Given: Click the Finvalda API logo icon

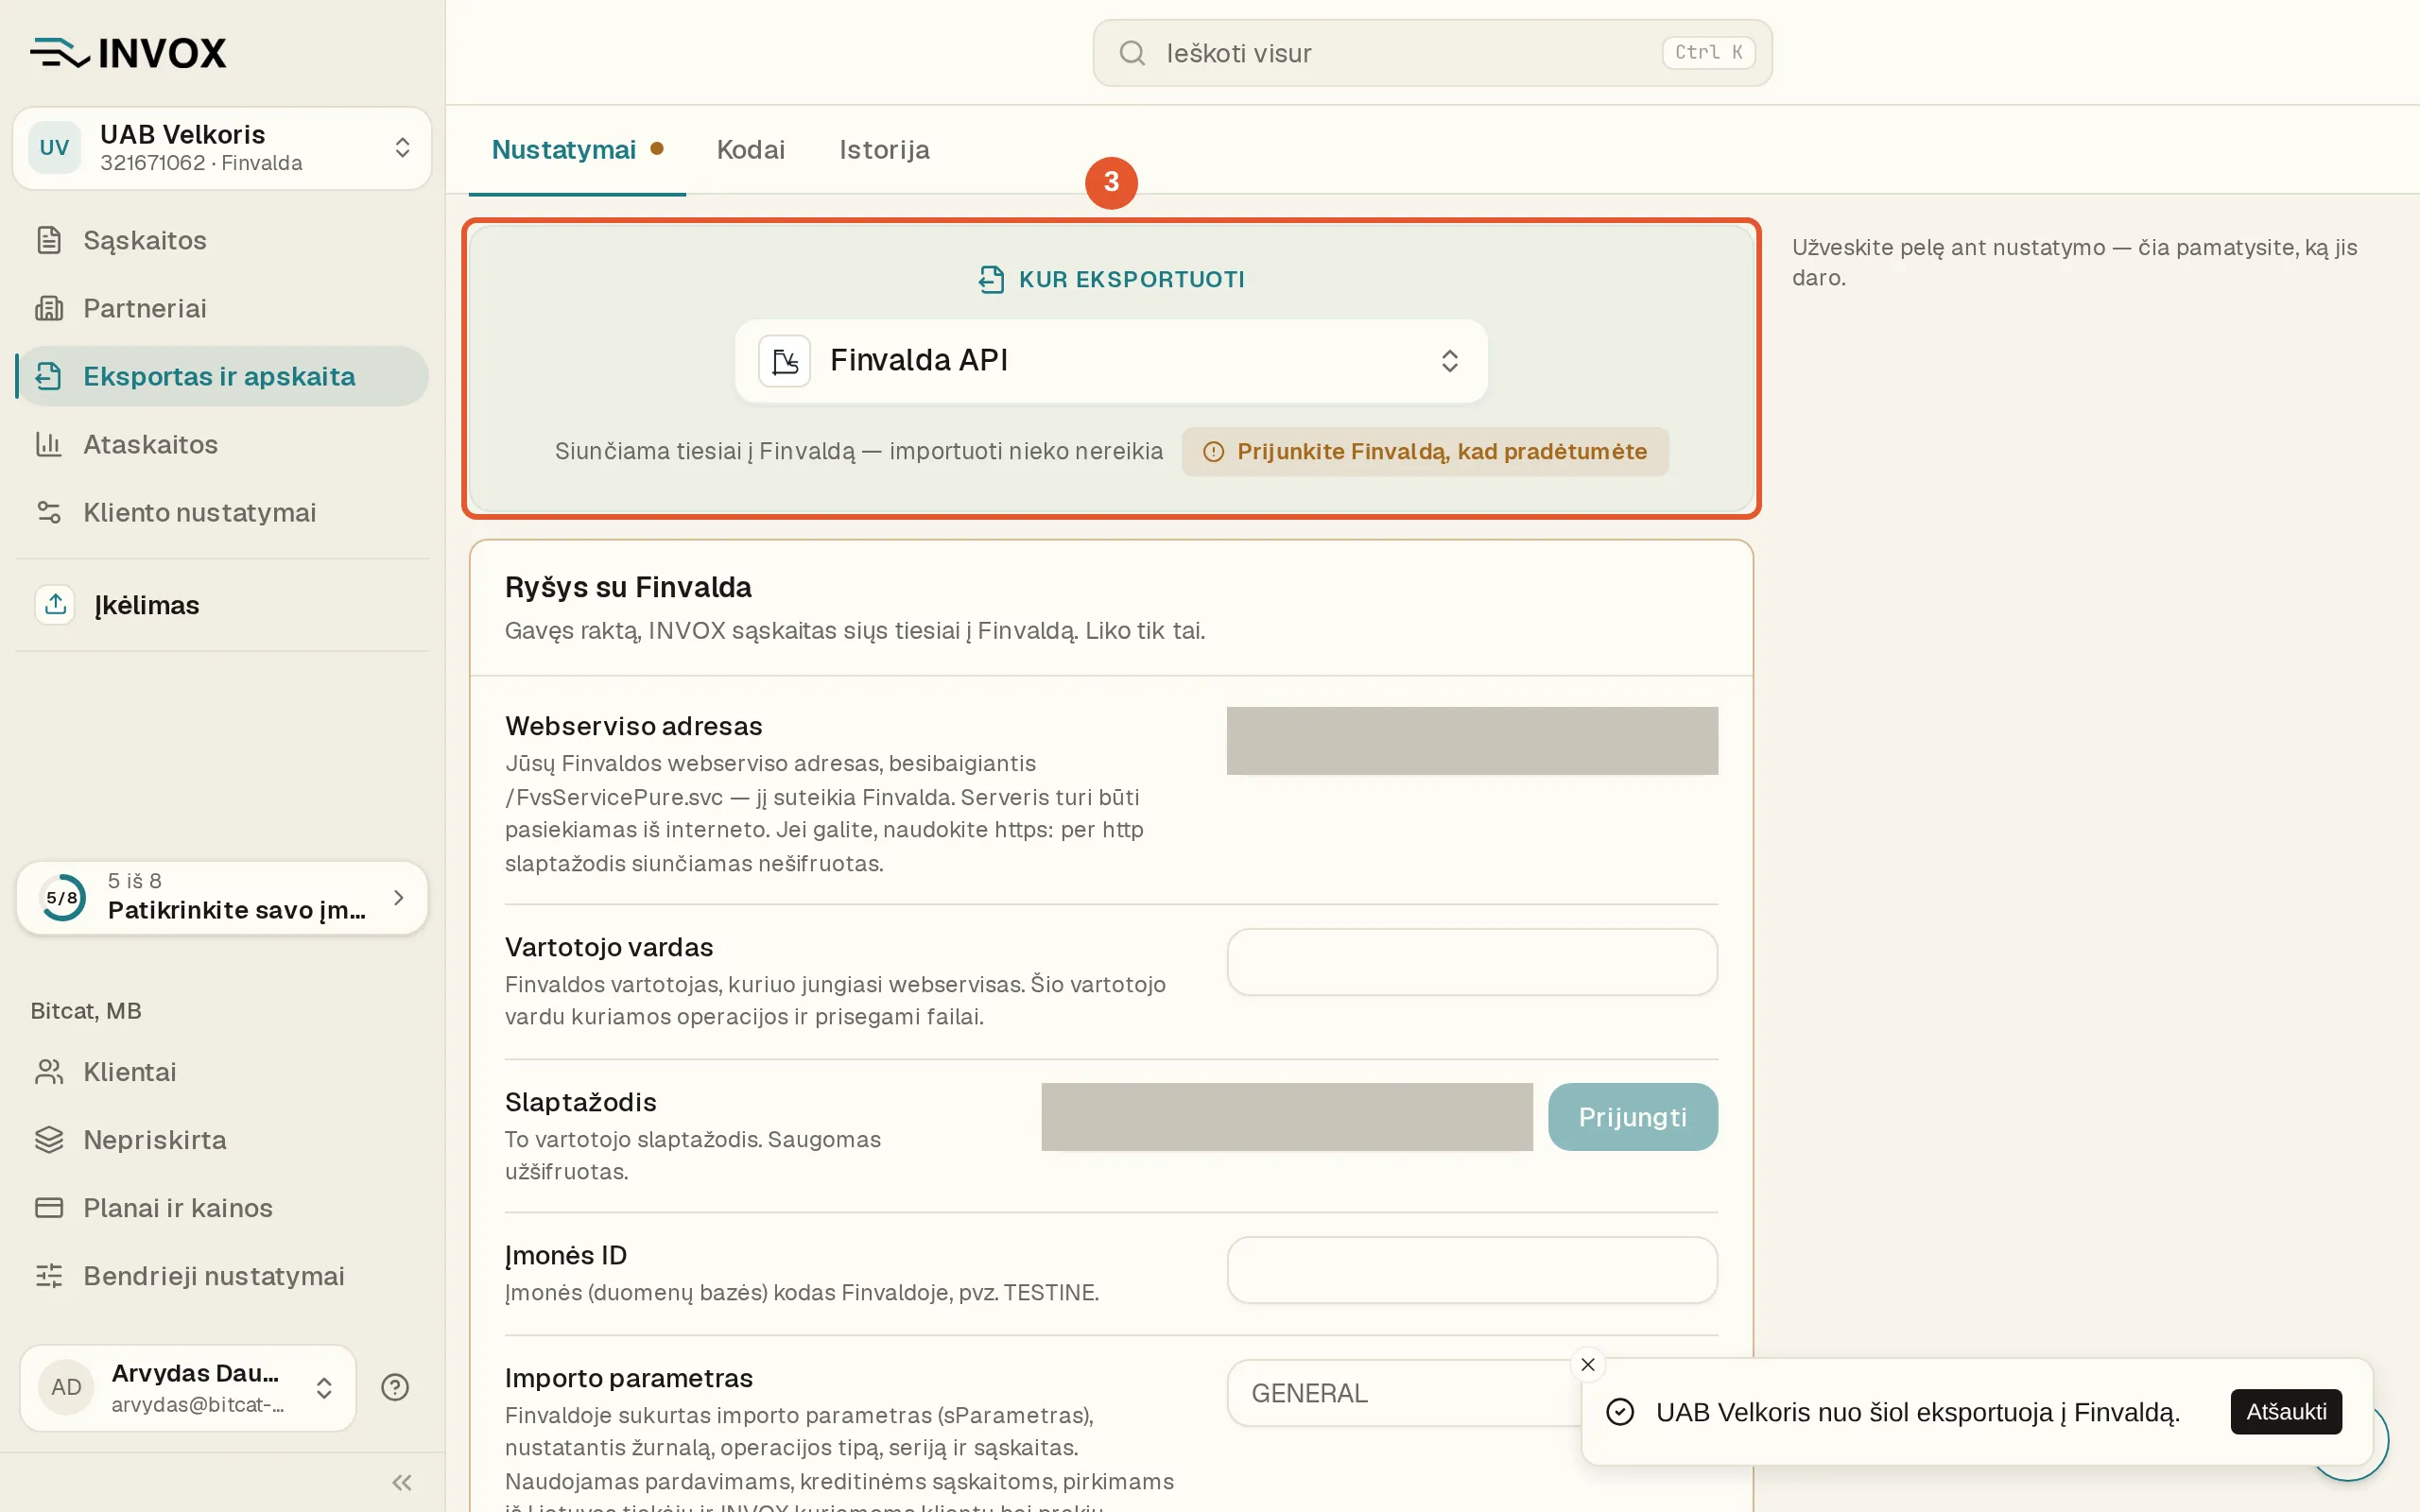Looking at the screenshot, I should pyautogui.click(x=785, y=361).
